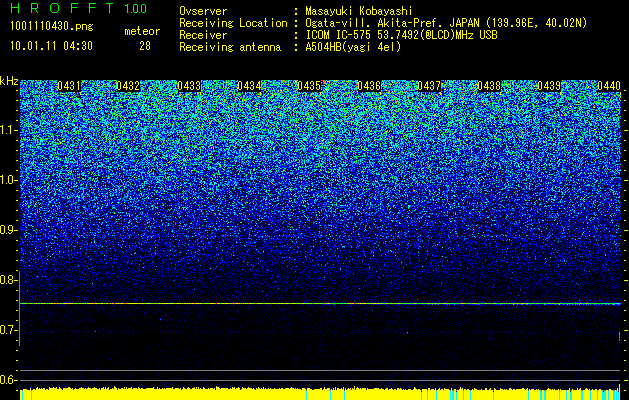This screenshot has height=400, width=629.
Task: Click the 0434 time marker
Action: point(249,86)
